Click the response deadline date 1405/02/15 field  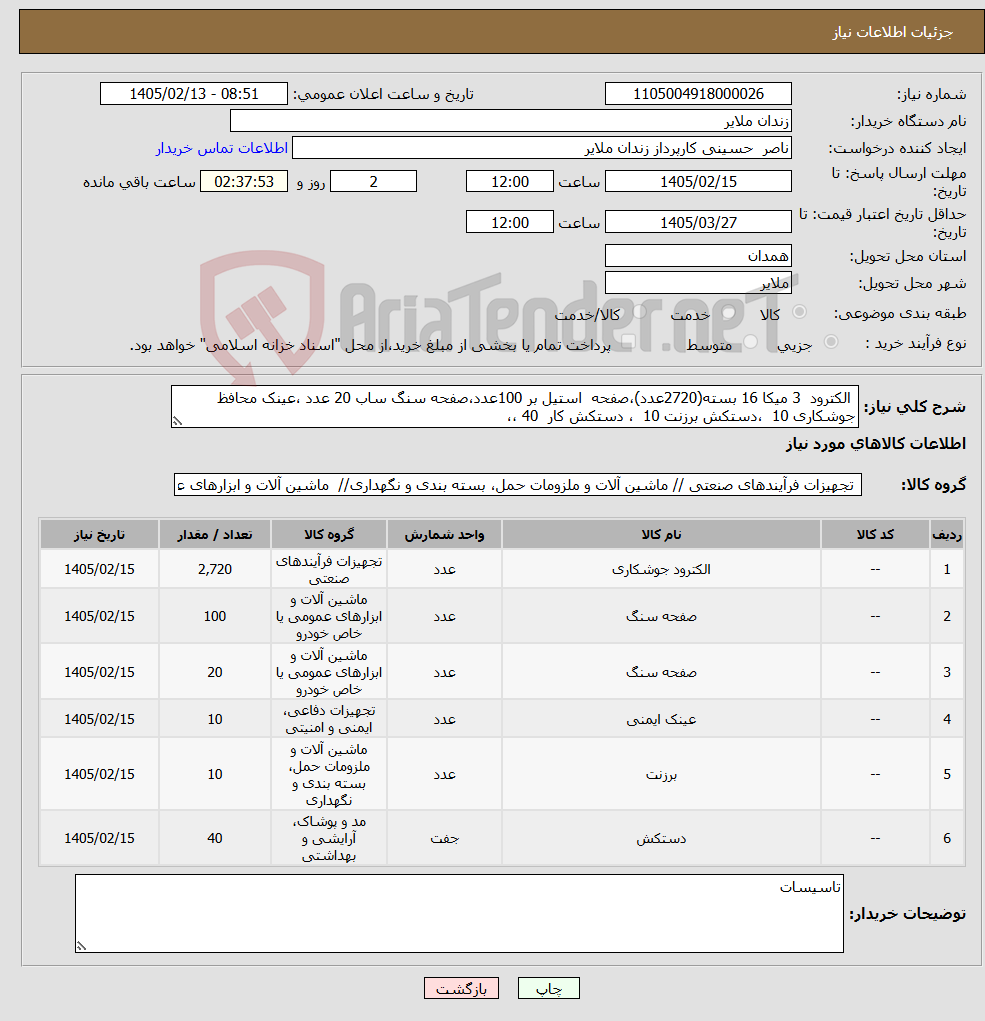point(698,182)
